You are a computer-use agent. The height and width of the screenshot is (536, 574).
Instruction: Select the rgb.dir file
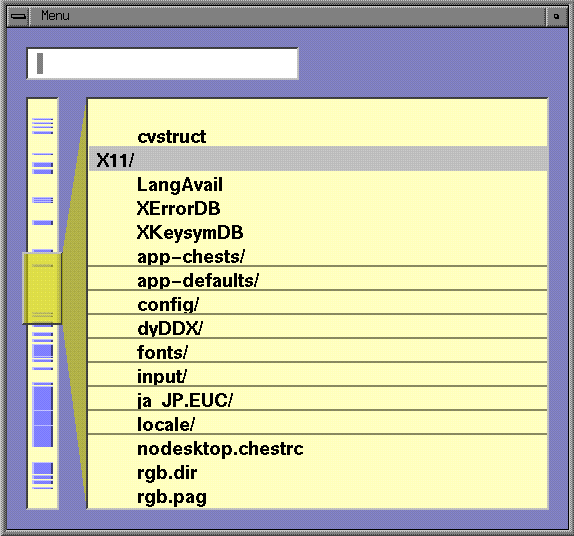167,473
